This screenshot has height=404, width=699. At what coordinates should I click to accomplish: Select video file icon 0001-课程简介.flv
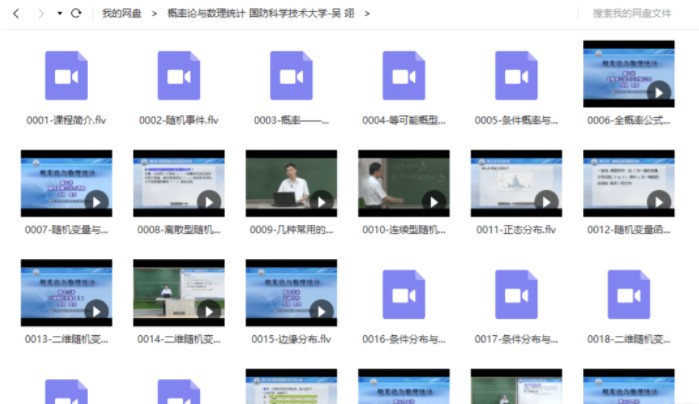66,75
